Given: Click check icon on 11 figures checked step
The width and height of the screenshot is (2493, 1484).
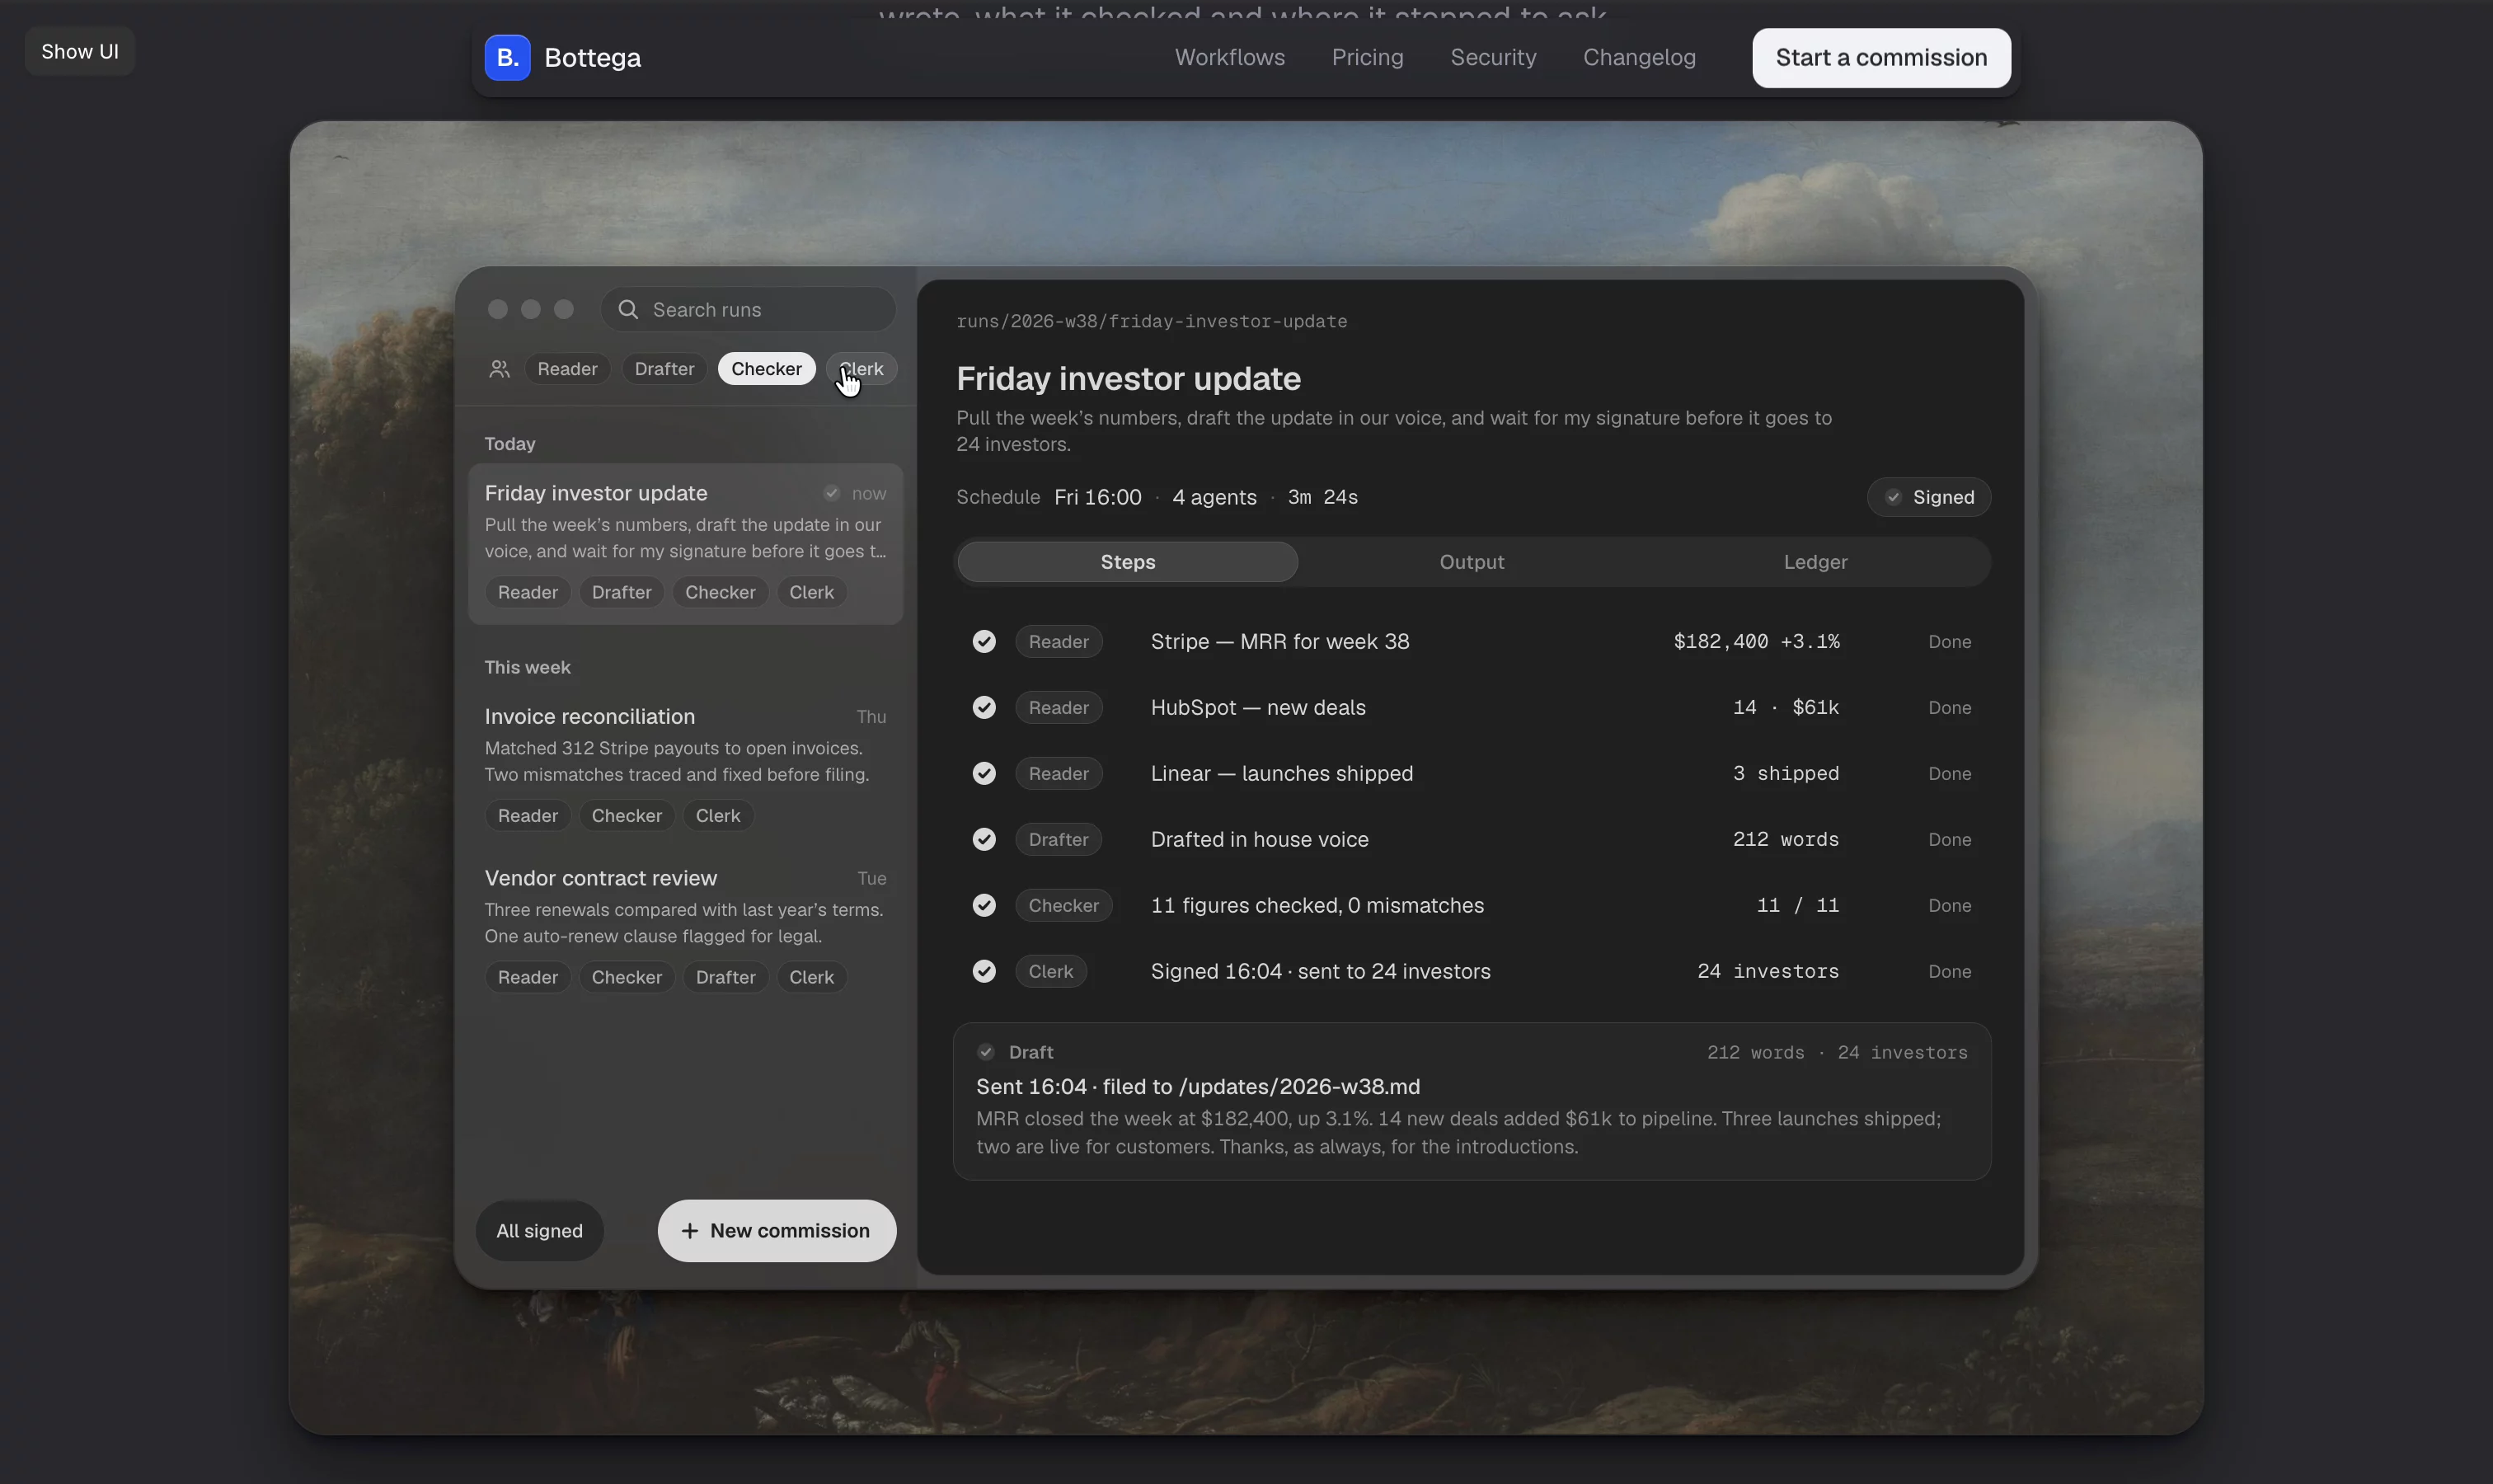Looking at the screenshot, I should tap(984, 905).
